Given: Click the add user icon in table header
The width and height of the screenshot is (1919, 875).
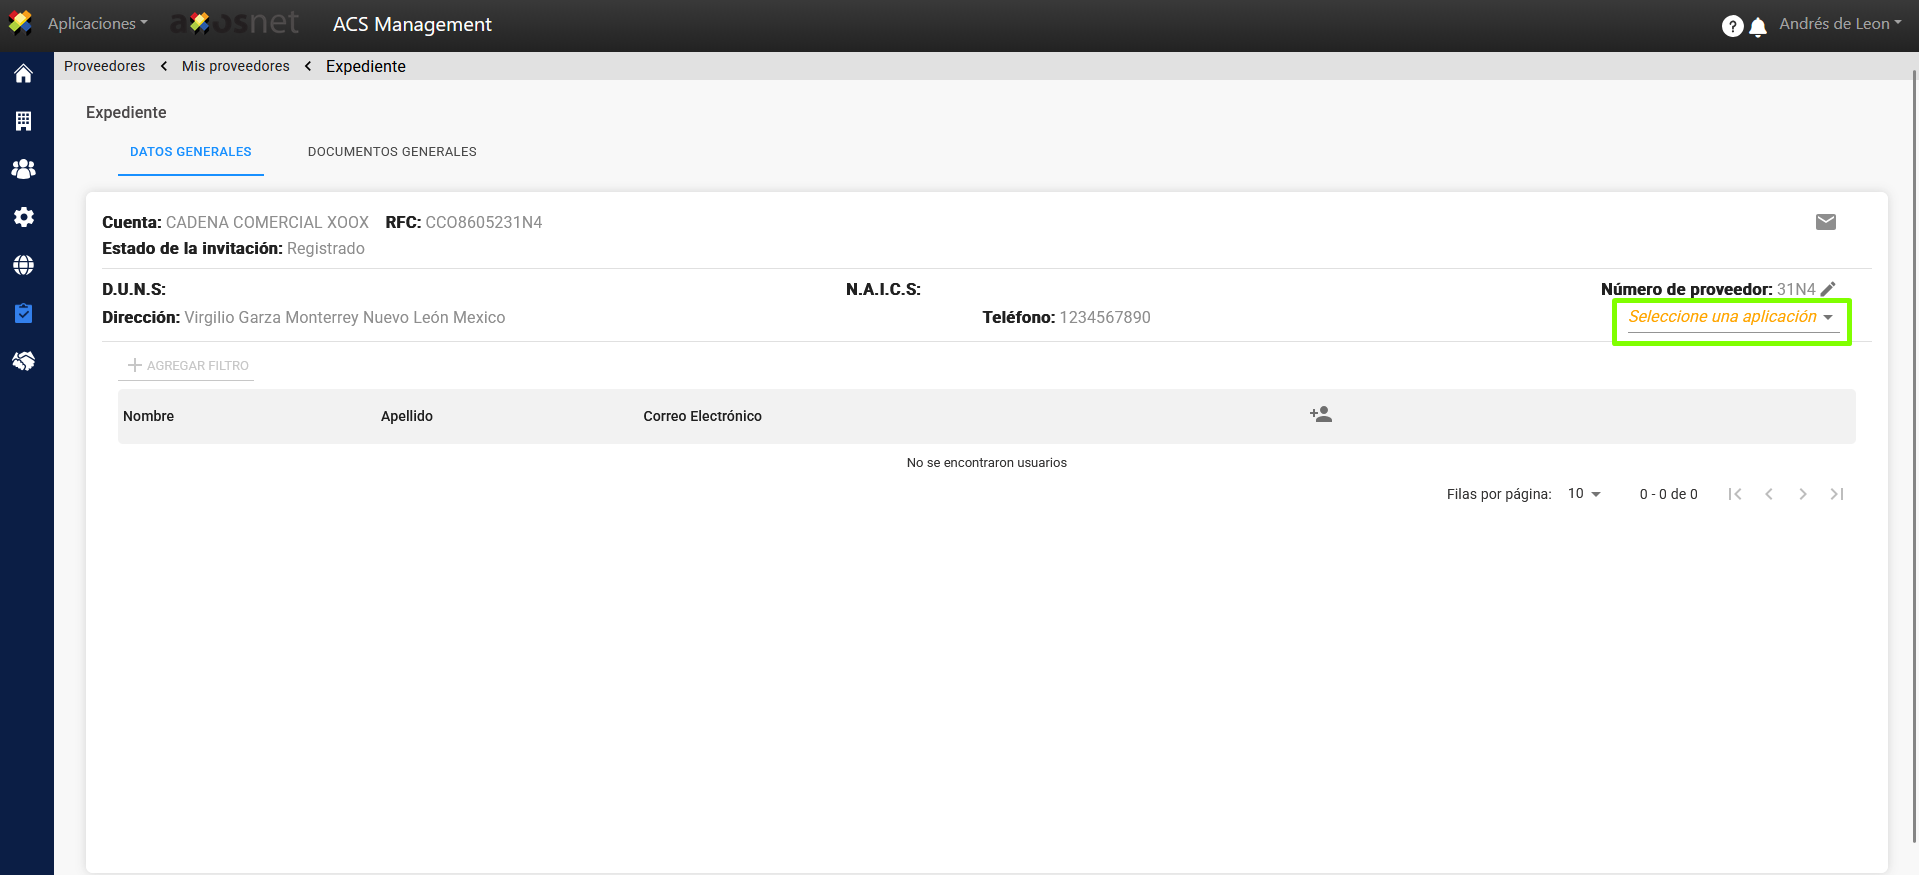Looking at the screenshot, I should coord(1320,415).
